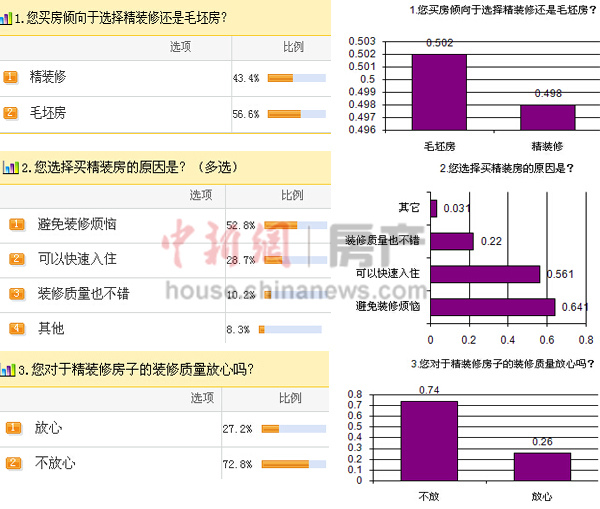Image resolution: width=600 pixels, height=509 pixels.
Task: Click the 43.4% progress bar for 精装修
Action: [297, 78]
